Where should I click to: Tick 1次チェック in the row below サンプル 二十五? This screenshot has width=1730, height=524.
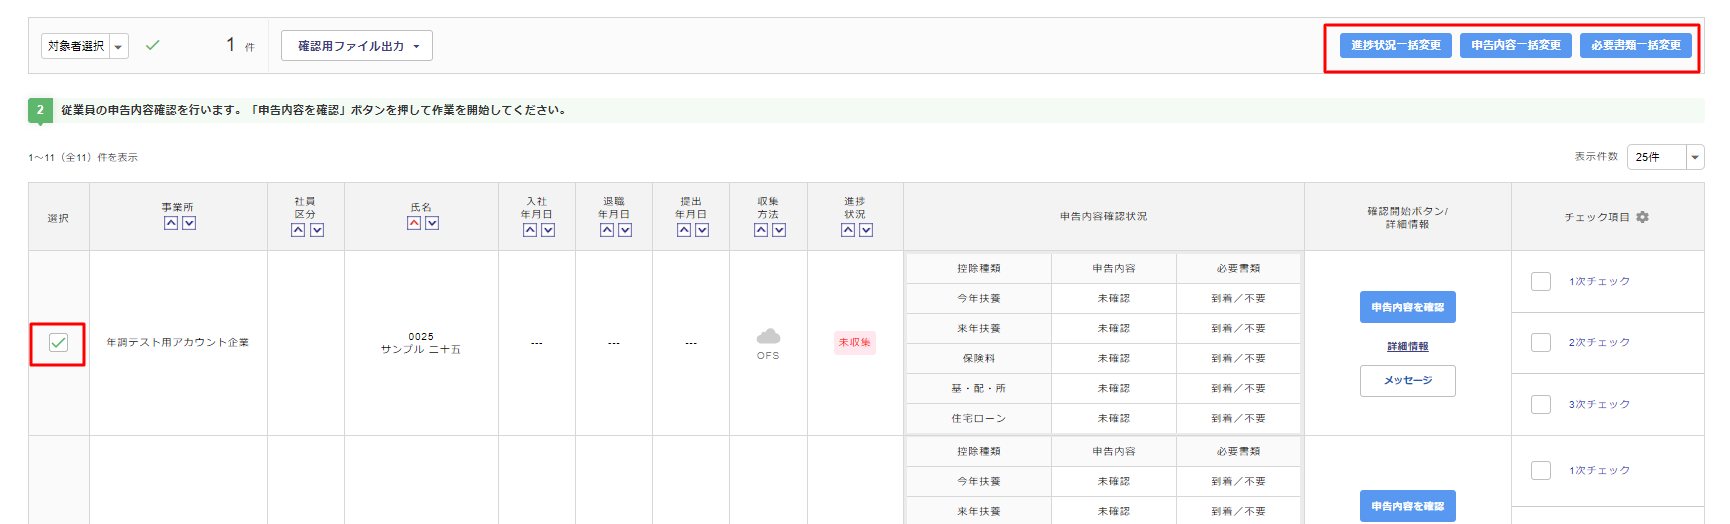[x=1541, y=470]
